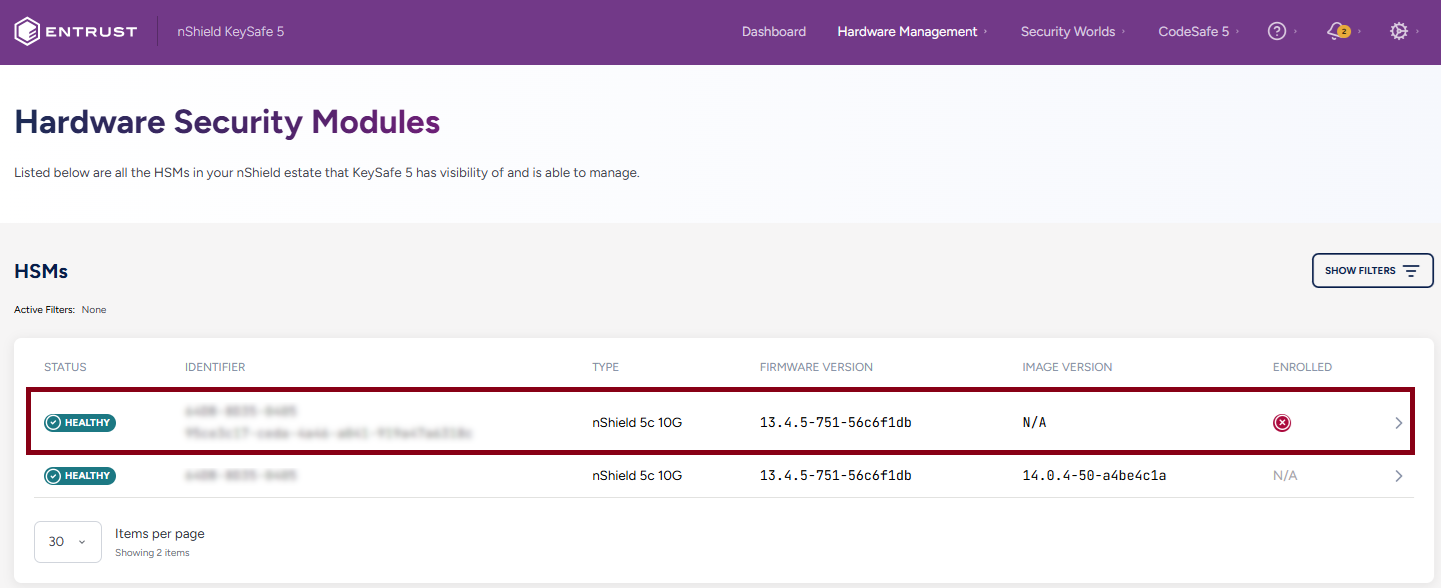
Task: Click the red not-enrolled status icon
Action: point(1282,423)
